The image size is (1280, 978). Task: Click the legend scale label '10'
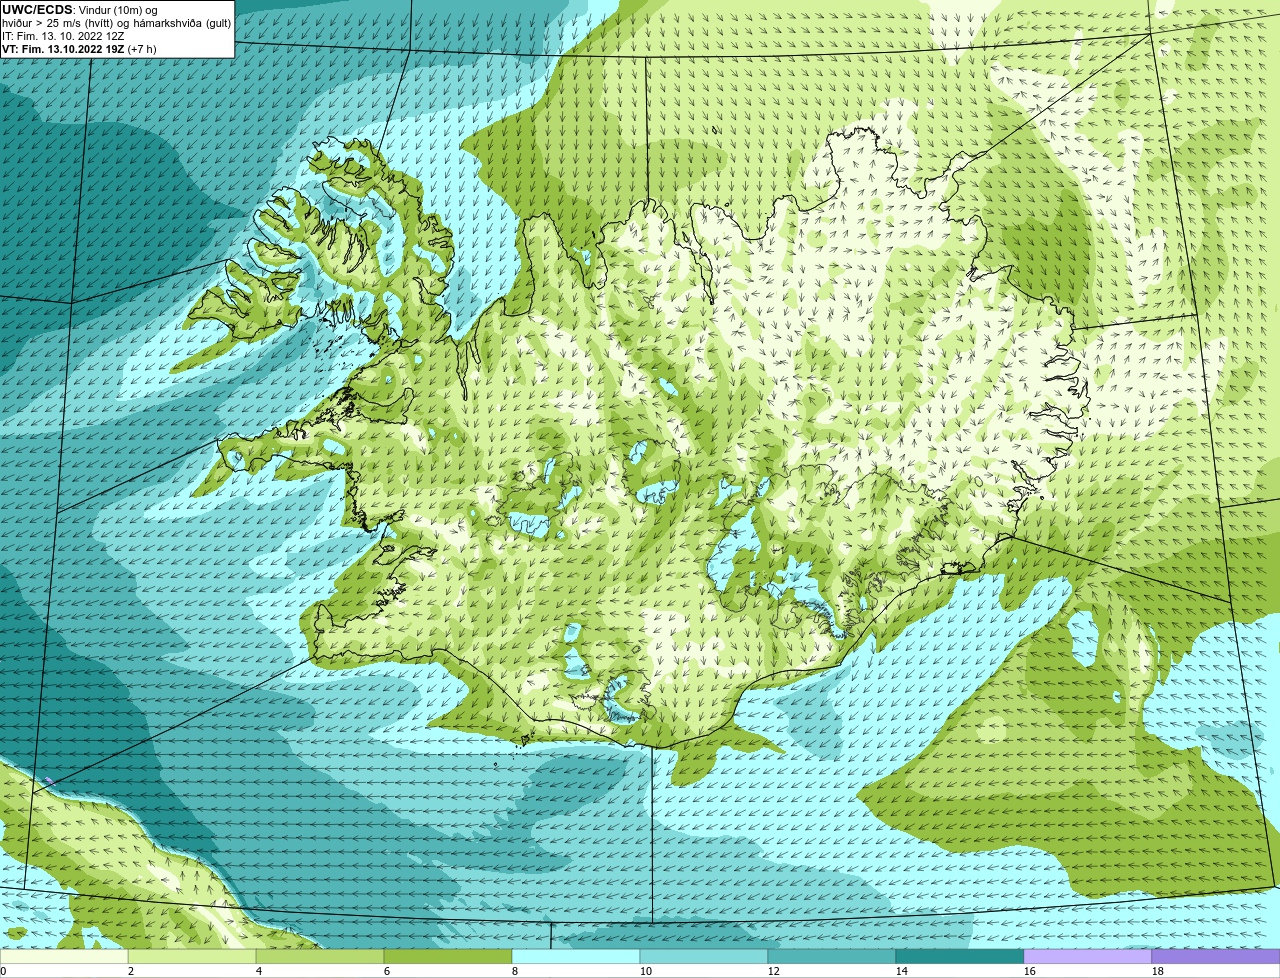coord(646,971)
